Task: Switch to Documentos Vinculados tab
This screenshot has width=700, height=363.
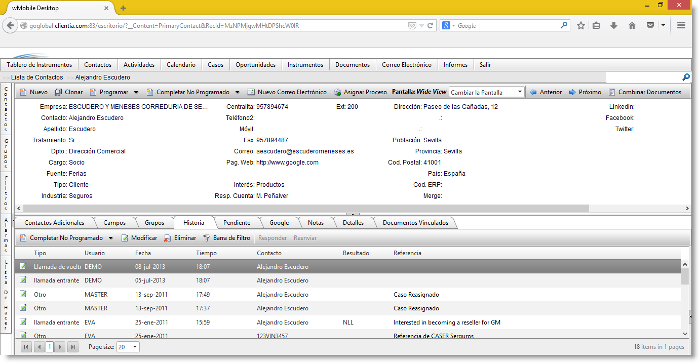Action: [415, 222]
